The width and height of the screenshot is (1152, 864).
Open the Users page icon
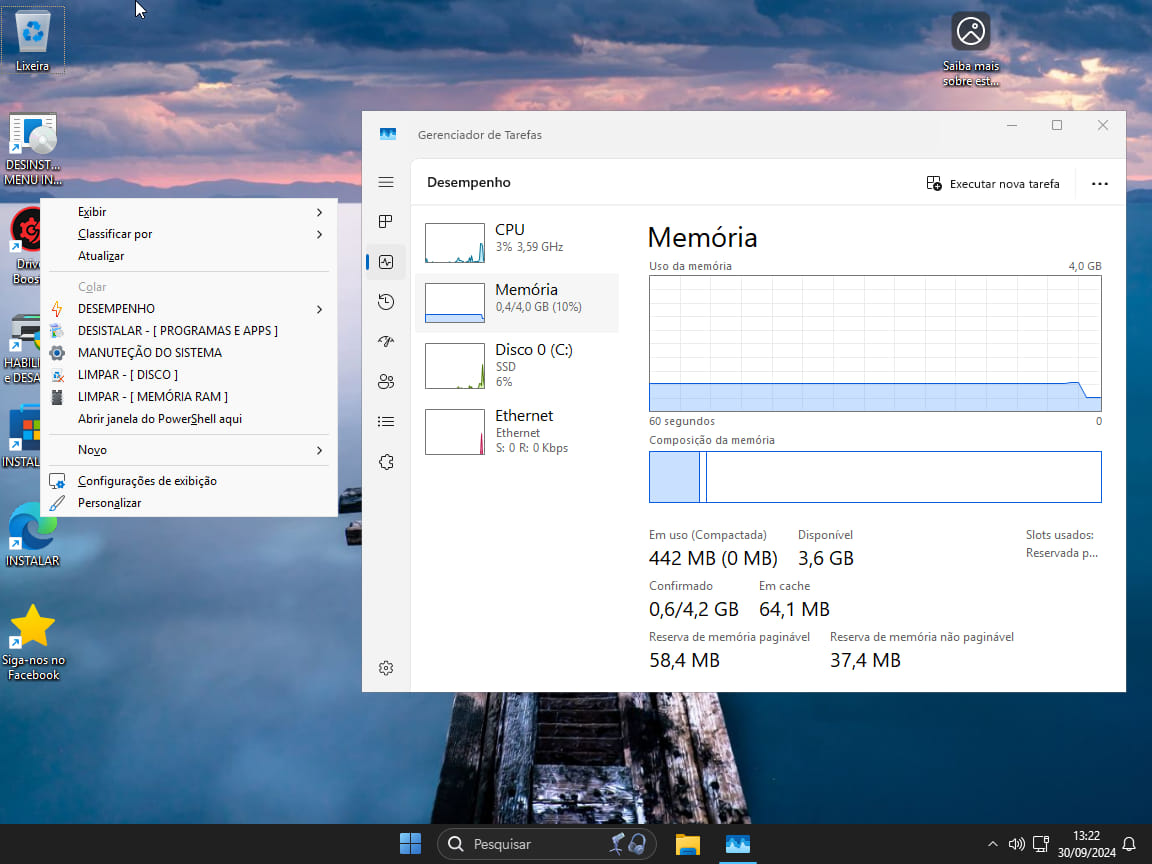click(386, 381)
